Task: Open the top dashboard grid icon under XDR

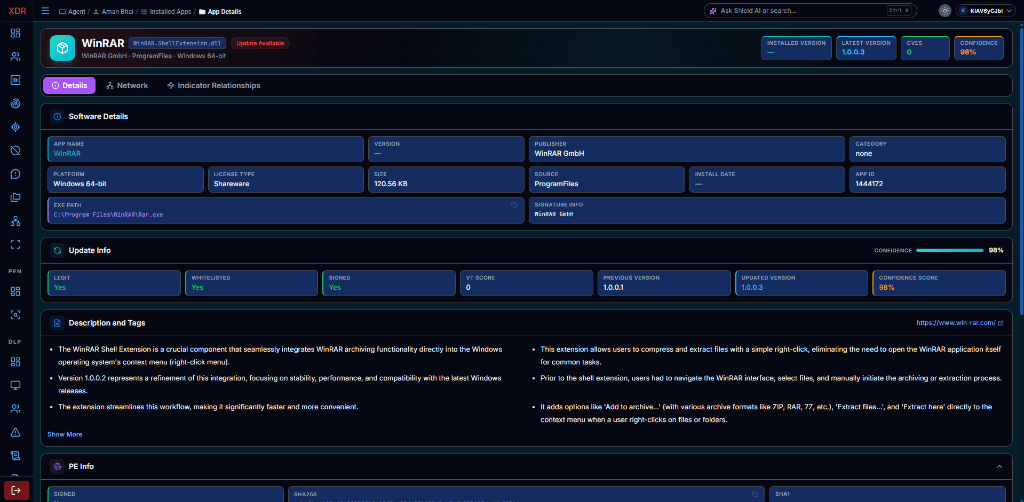Action: click(x=16, y=33)
